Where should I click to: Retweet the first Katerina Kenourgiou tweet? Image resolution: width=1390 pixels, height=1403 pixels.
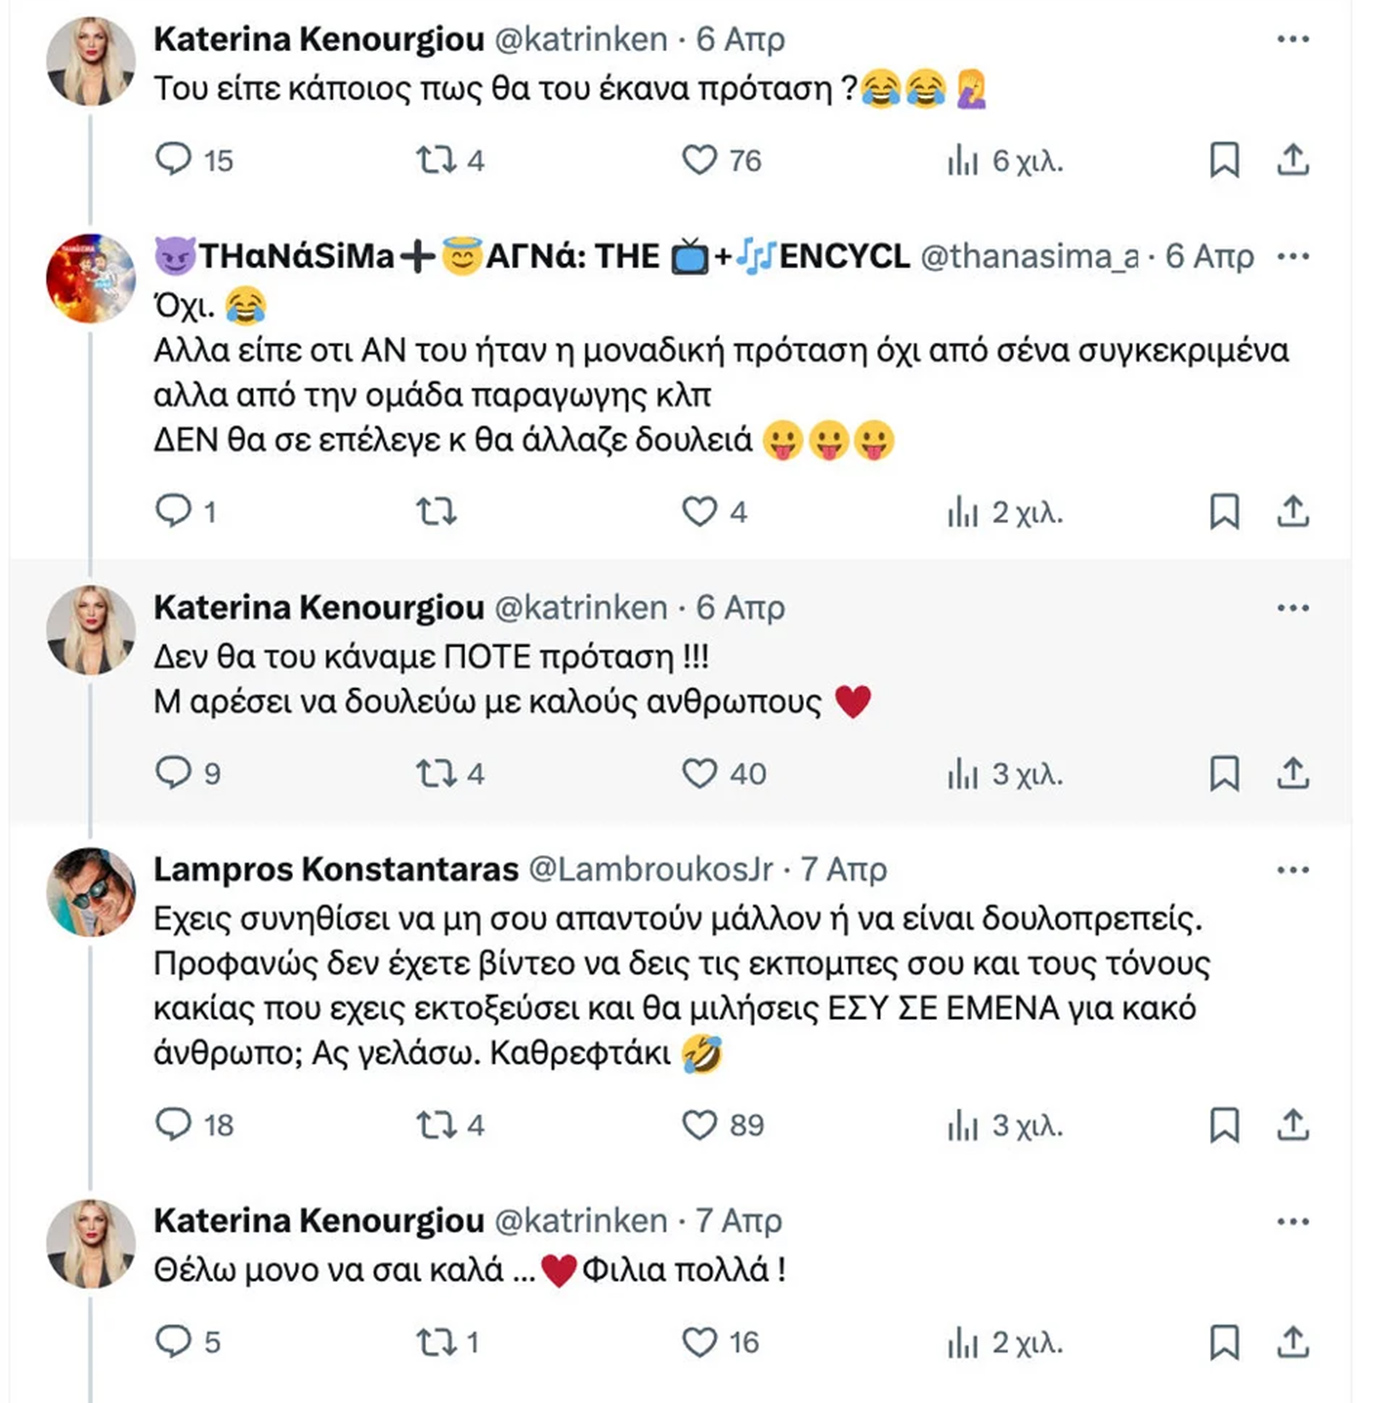(x=437, y=160)
